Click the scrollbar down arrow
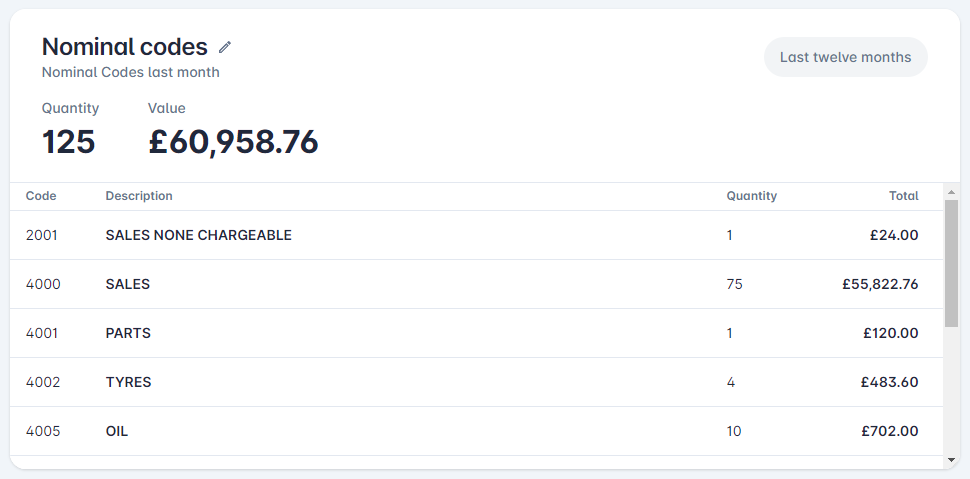The width and height of the screenshot is (970, 479). 951,460
